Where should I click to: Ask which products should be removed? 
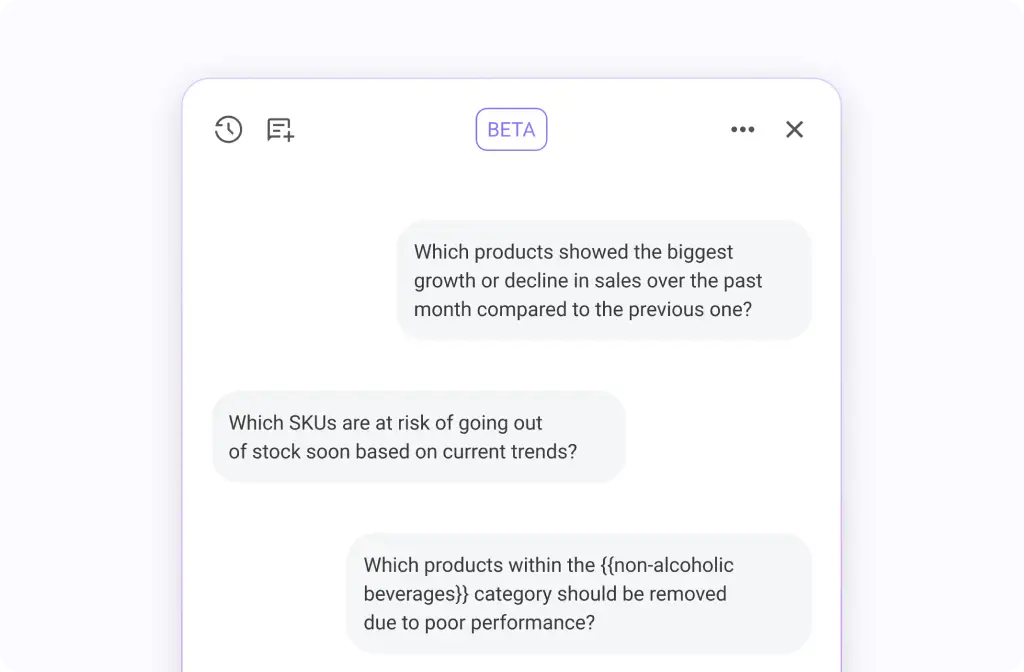click(x=578, y=593)
